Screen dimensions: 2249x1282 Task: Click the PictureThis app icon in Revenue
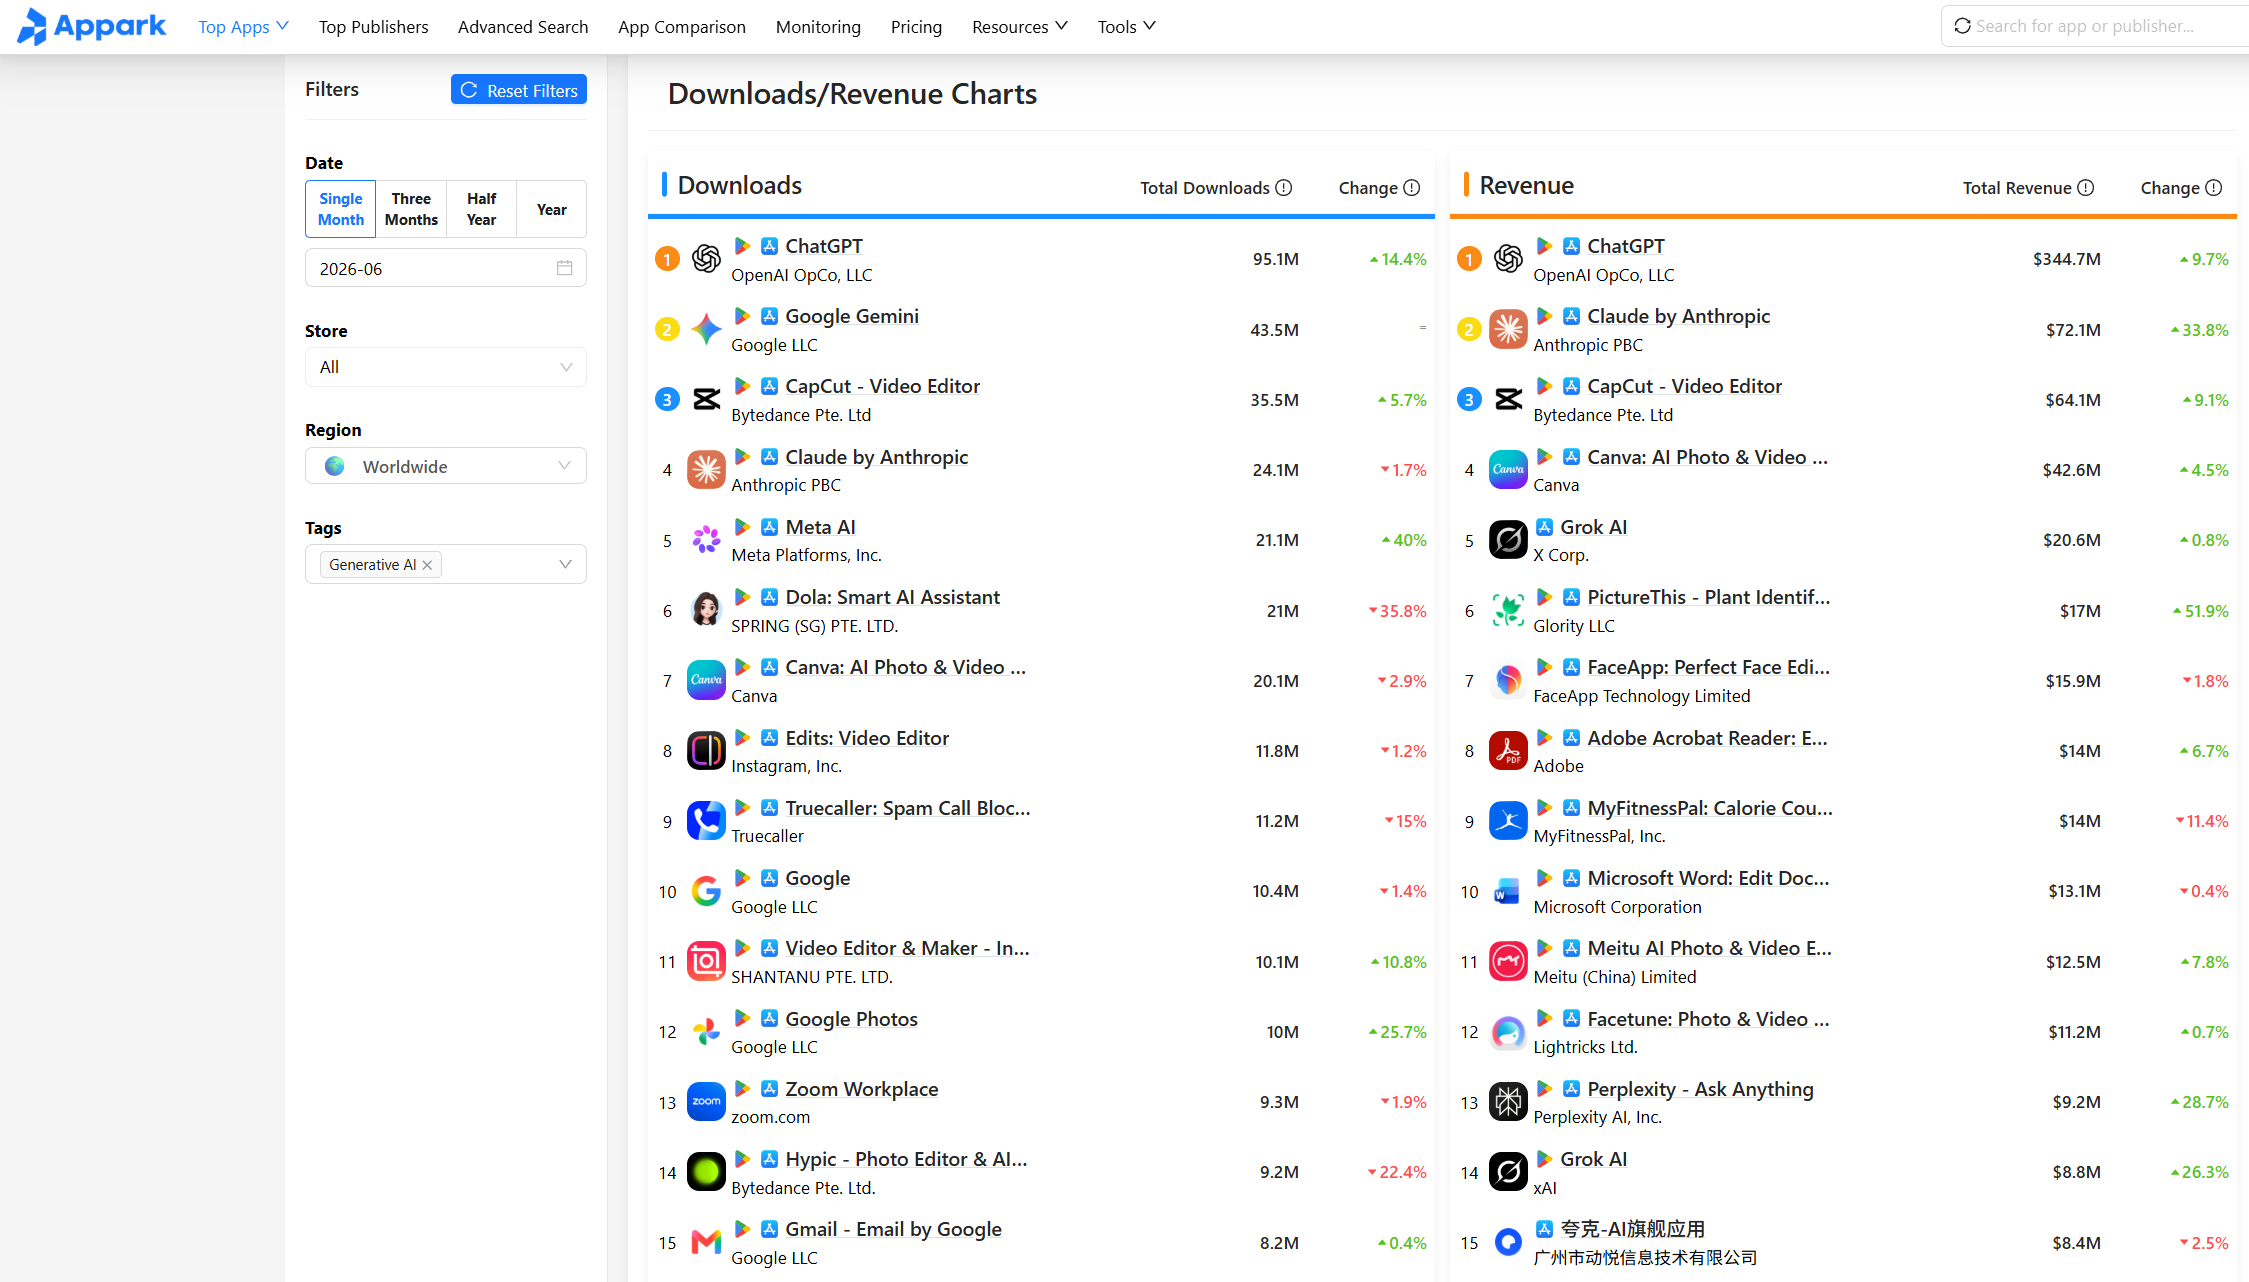[1508, 610]
